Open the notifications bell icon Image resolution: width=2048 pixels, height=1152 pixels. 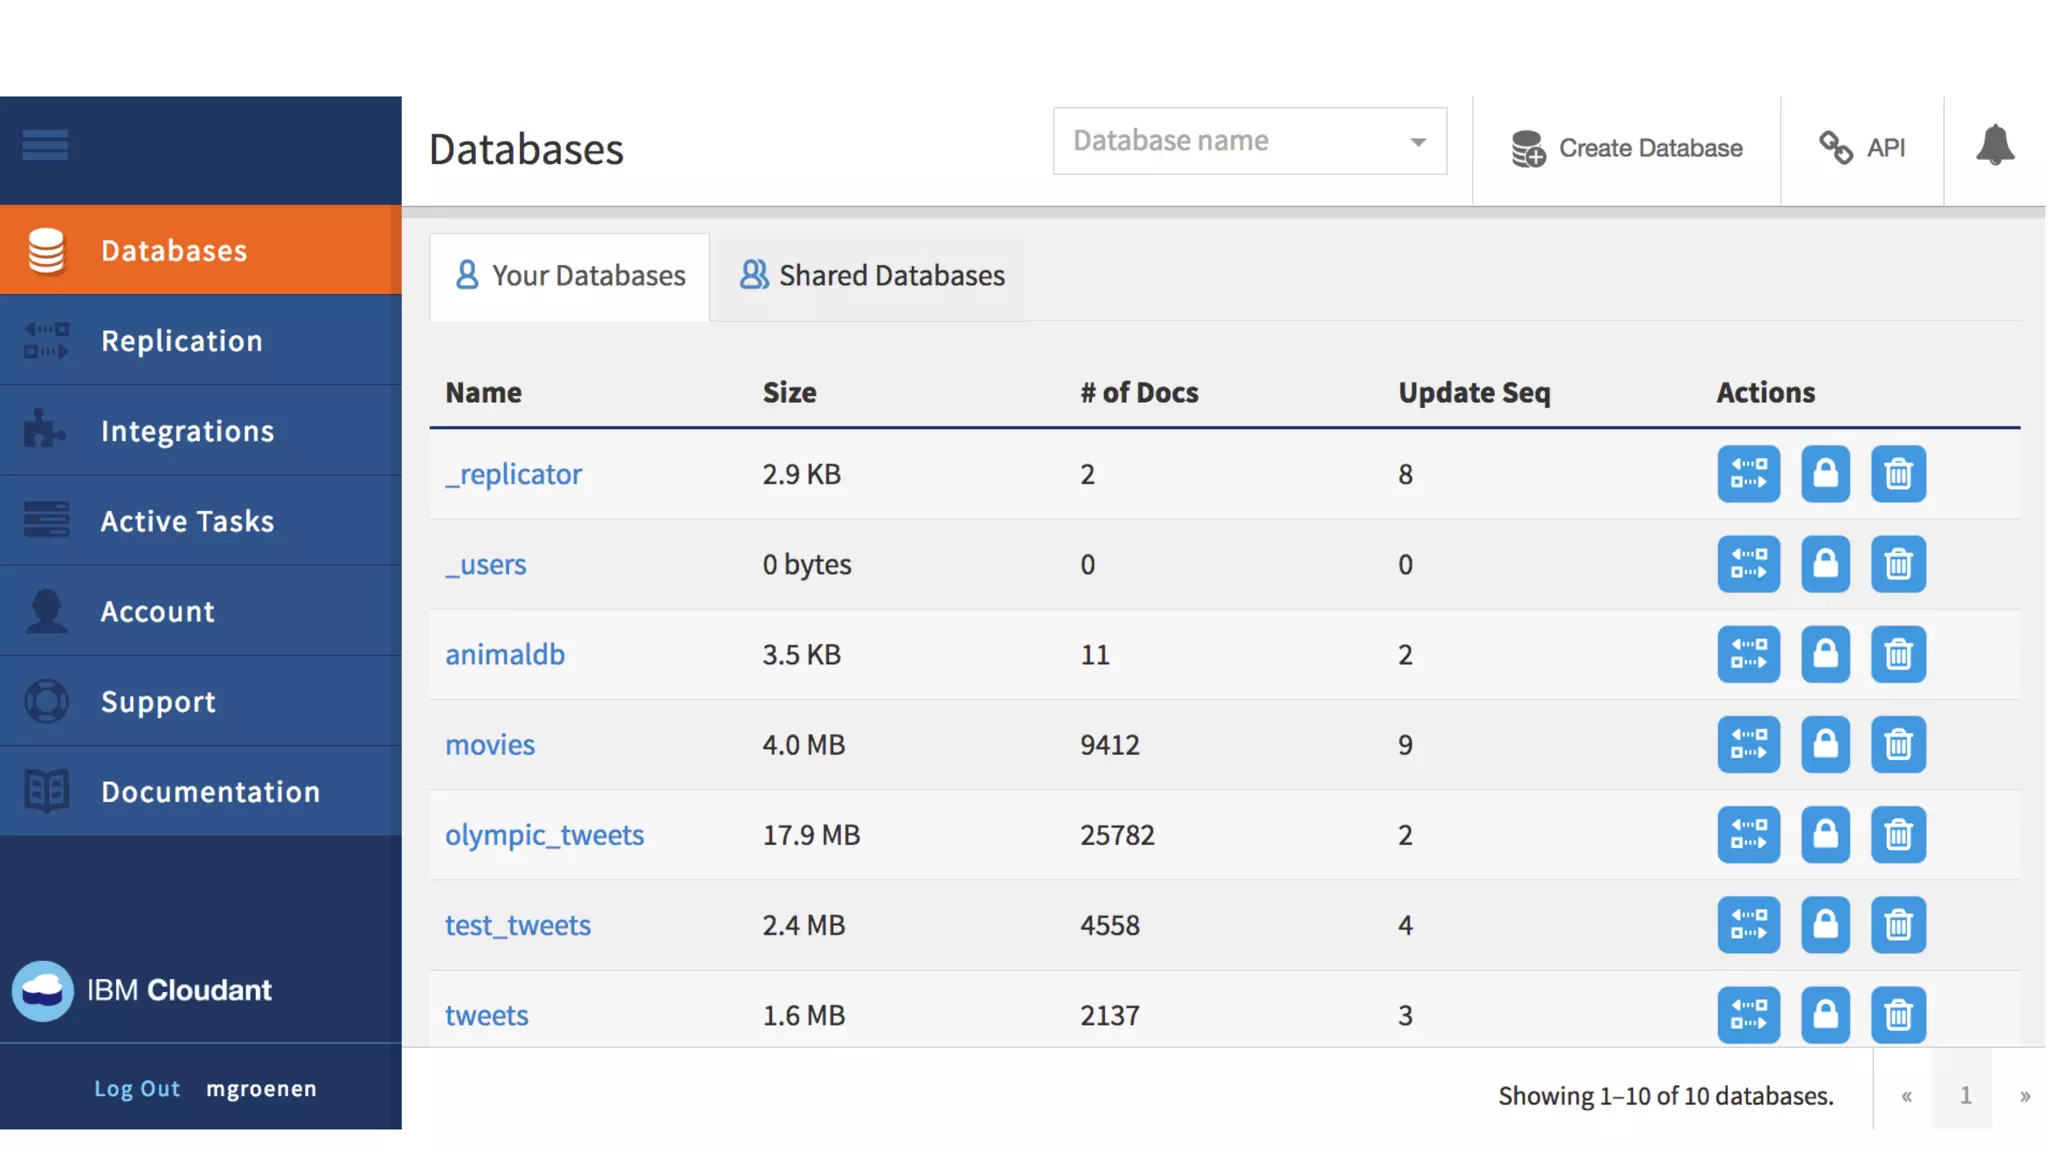(x=1995, y=147)
